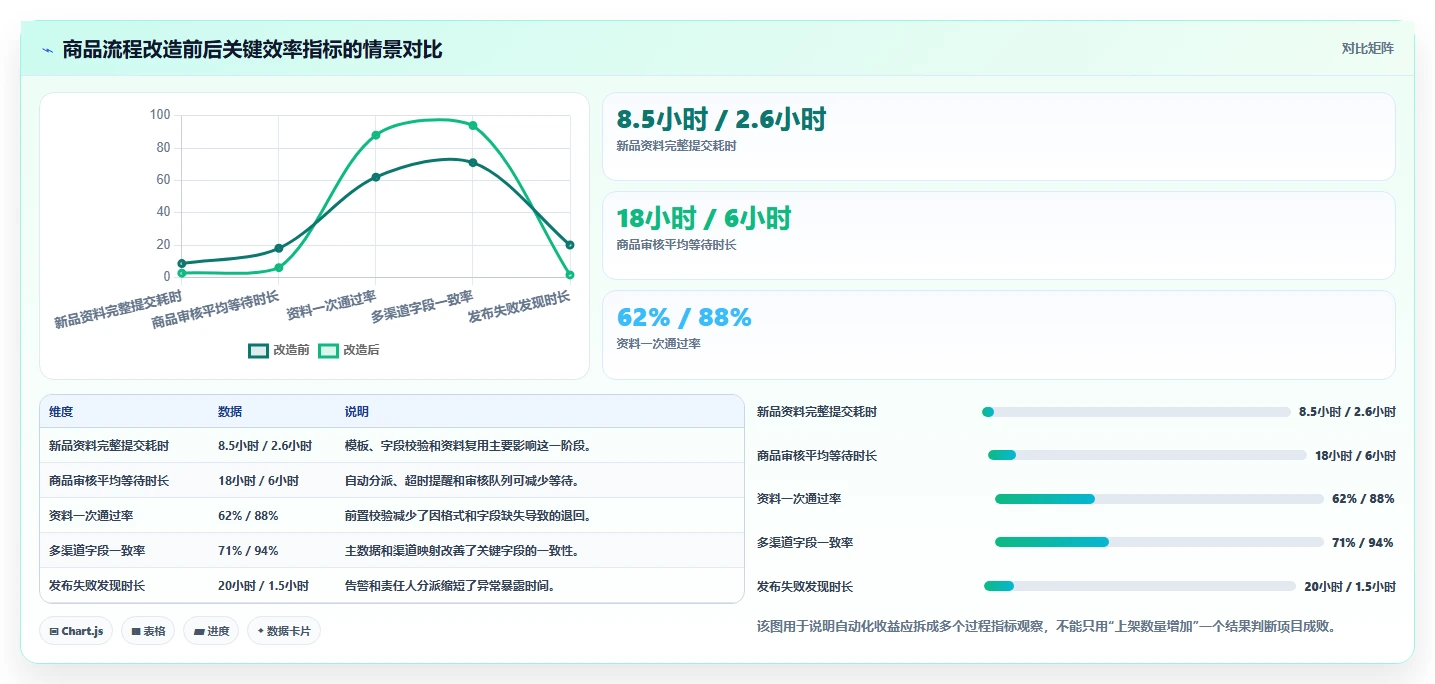Click the 改造后 legend color box
The height and width of the screenshot is (684, 1435).
pos(328,350)
